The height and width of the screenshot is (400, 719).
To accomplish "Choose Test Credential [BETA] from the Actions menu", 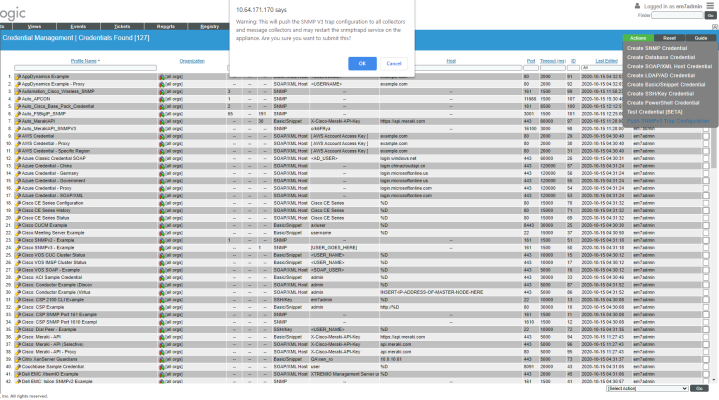I will coord(654,112).
